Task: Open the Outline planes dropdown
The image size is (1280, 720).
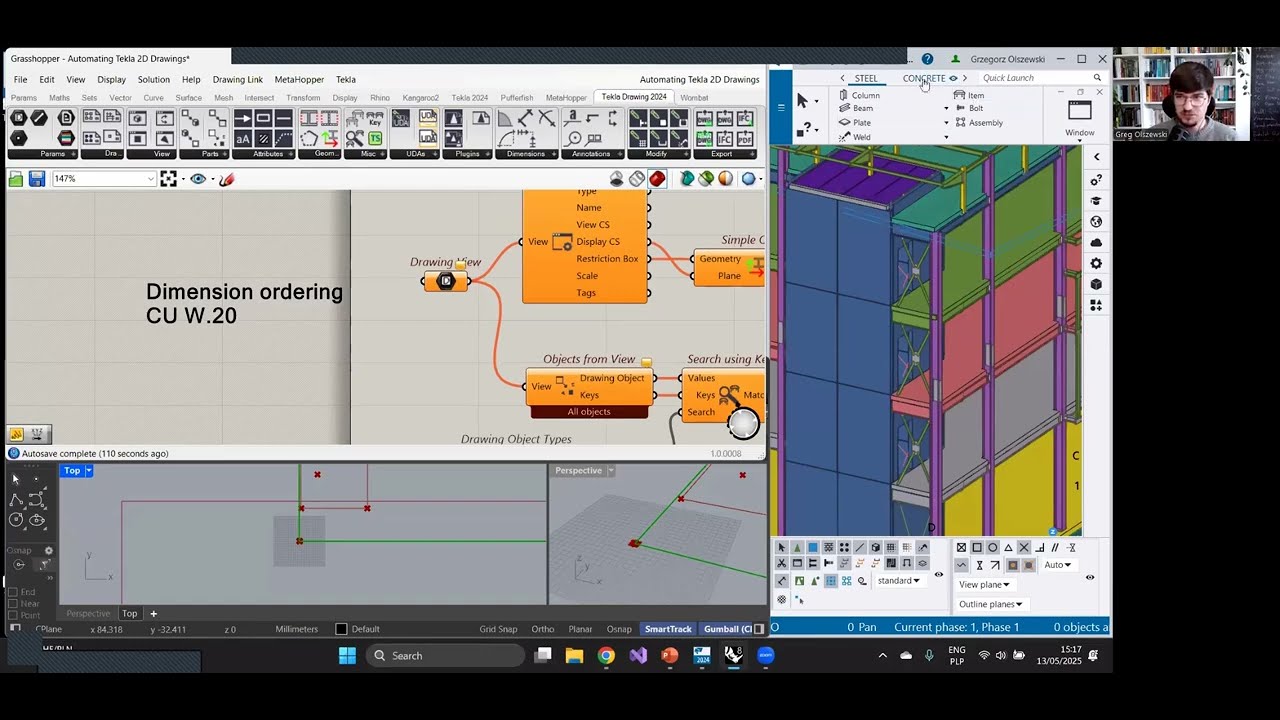Action: click(991, 604)
